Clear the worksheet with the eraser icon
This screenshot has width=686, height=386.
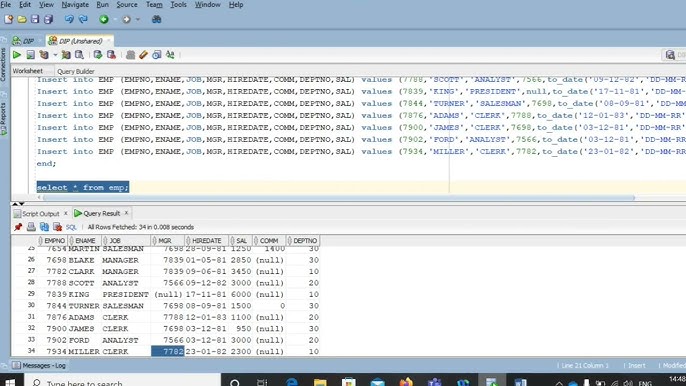tap(144, 55)
